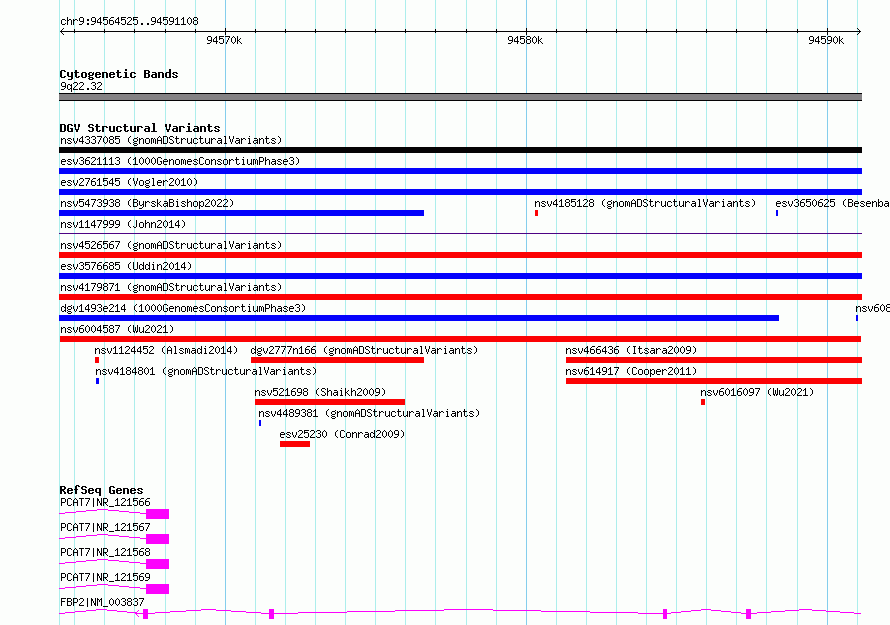Click small red marker under nsv6016097
This screenshot has width=890, height=625.
pos(703,402)
